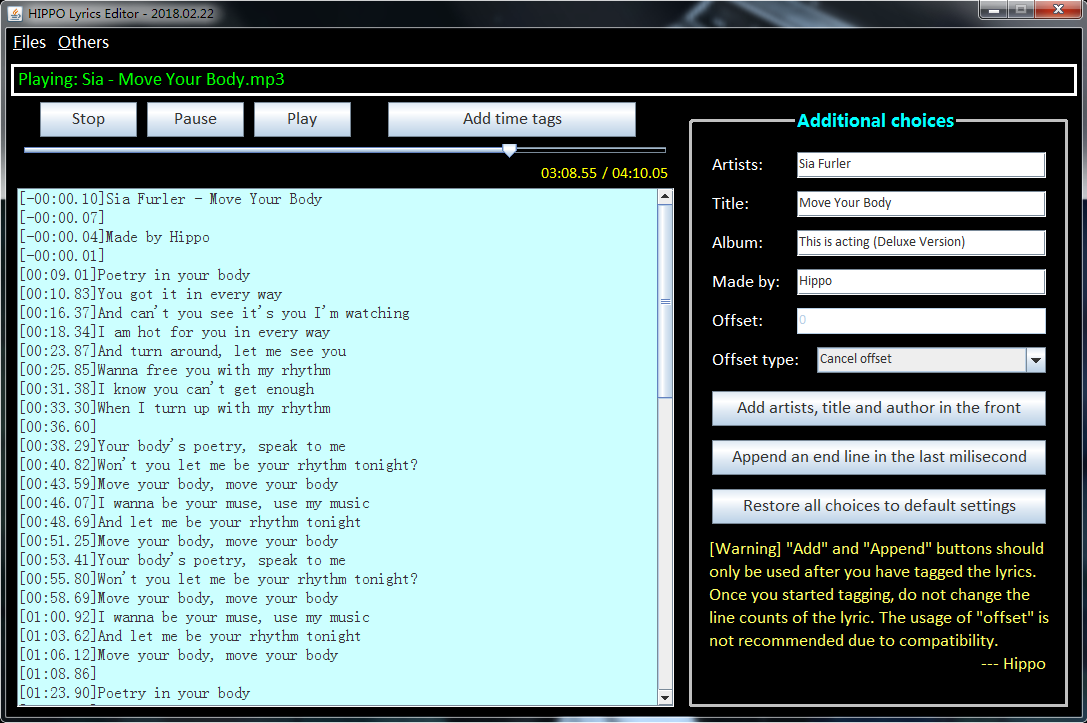Click the line at 00:40.82 "Won't you let me be your rhythm tonight?"

(218, 465)
